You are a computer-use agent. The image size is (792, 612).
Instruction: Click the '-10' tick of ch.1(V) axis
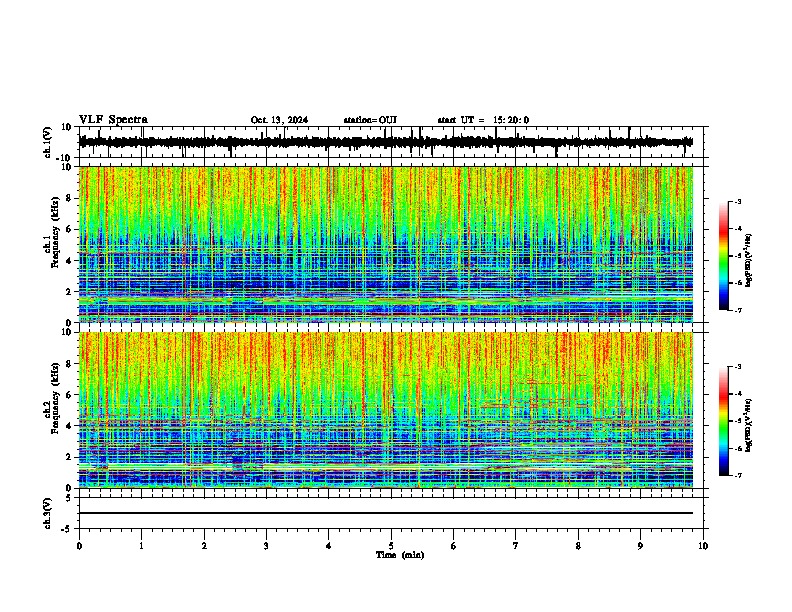point(65,158)
